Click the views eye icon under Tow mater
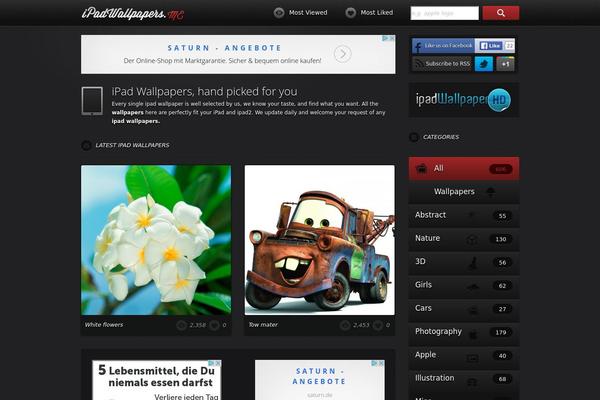The width and height of the screenshot is (600, 400). coord(345,325)
